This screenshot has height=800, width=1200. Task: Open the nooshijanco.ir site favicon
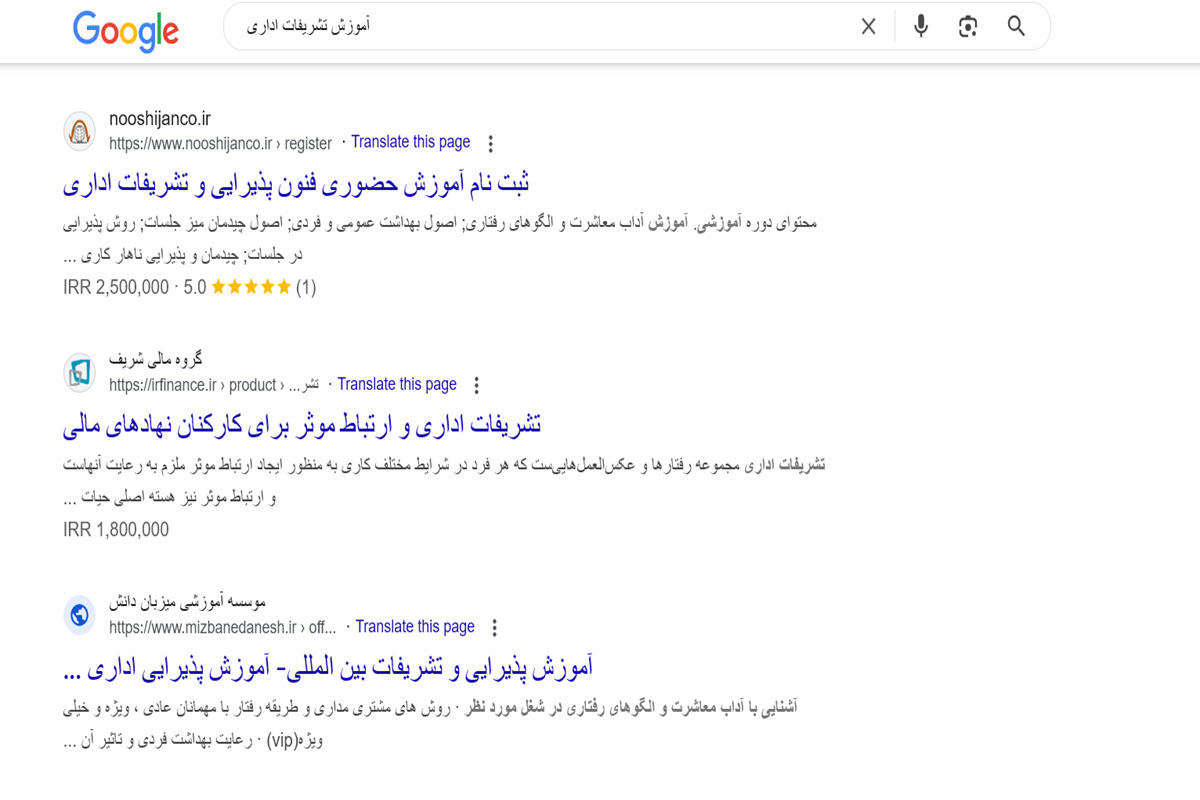[x=79, y=131]
